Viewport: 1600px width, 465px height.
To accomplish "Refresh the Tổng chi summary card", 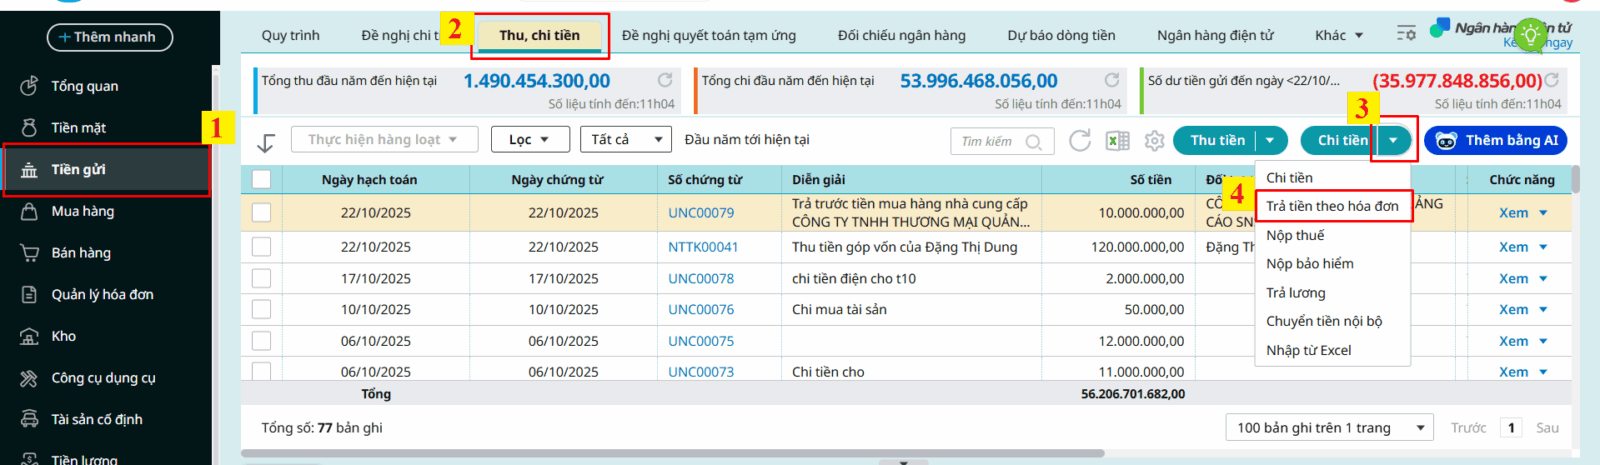I will (x=1111, y=80).
